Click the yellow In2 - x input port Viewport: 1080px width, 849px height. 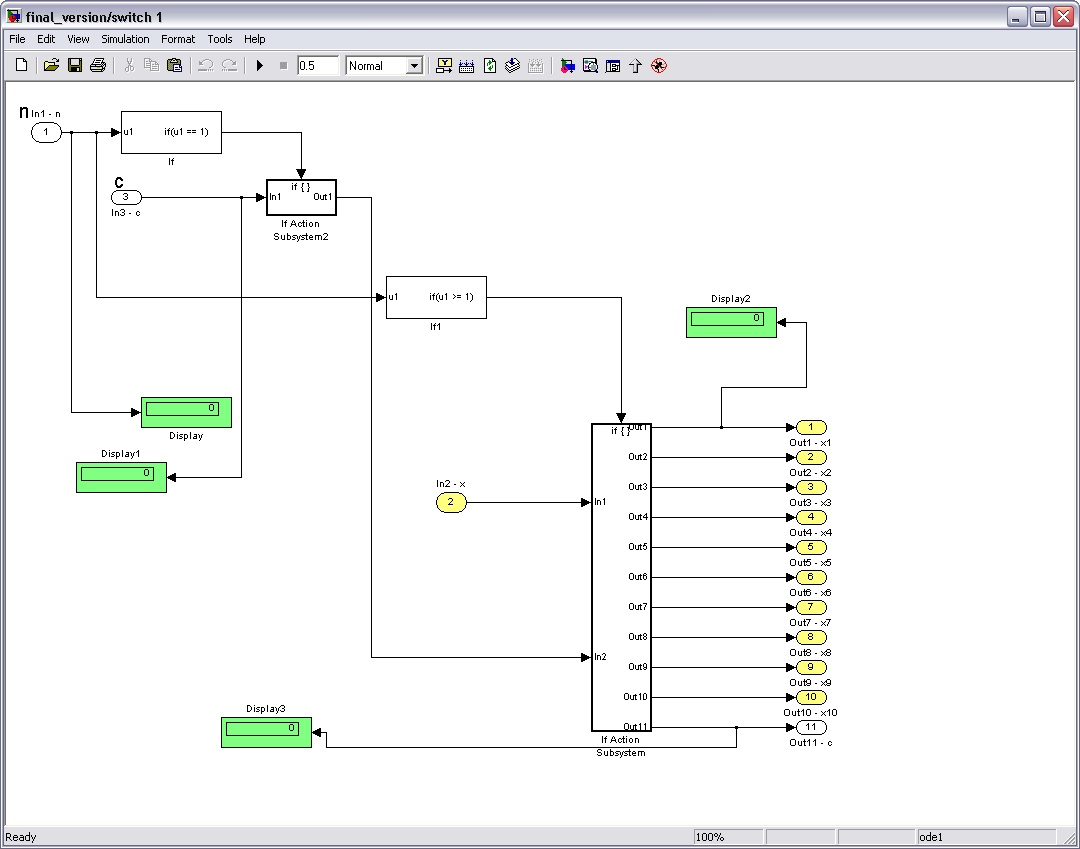[x=451, y=502]
